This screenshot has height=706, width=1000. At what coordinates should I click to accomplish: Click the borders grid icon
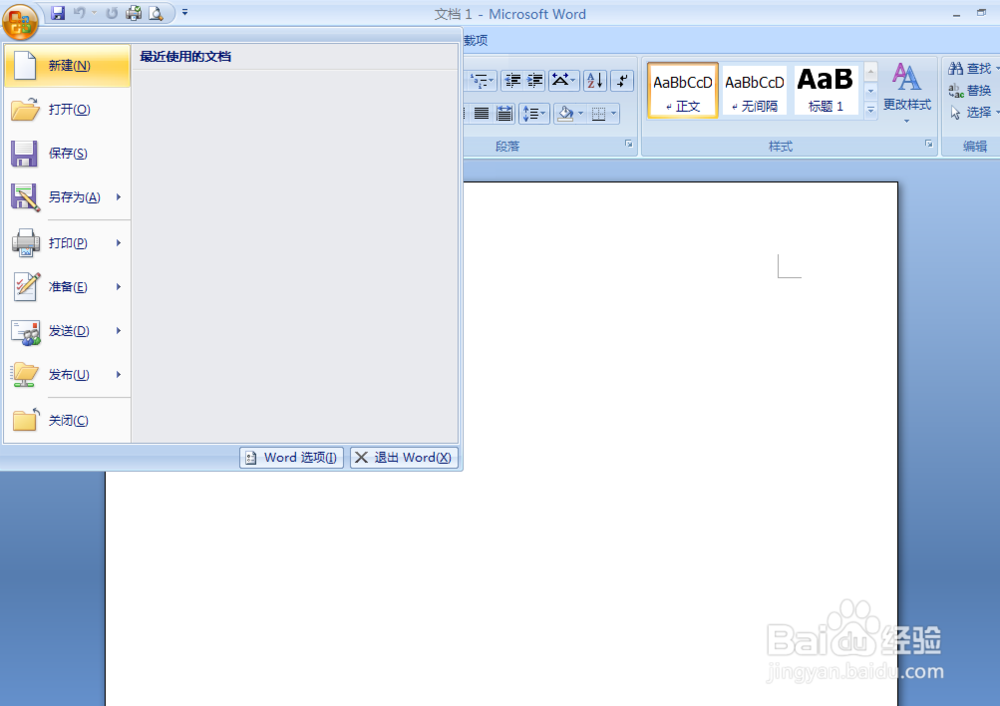click(x=598, y=114)
